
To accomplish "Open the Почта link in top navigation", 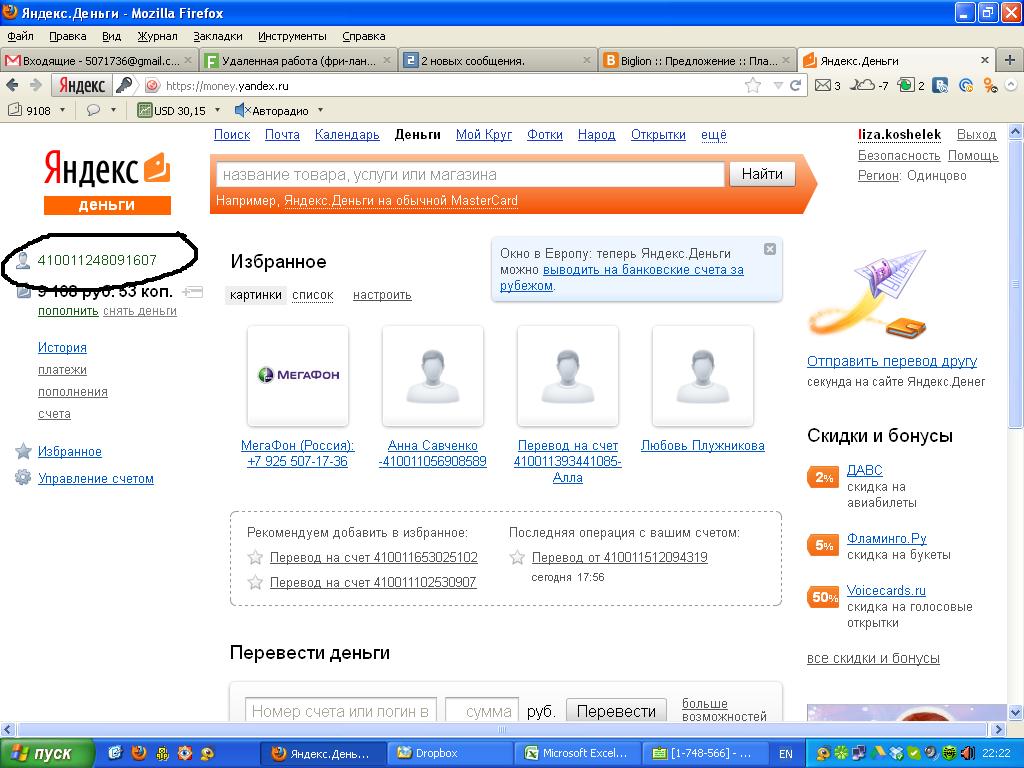I will pos(282,135).
